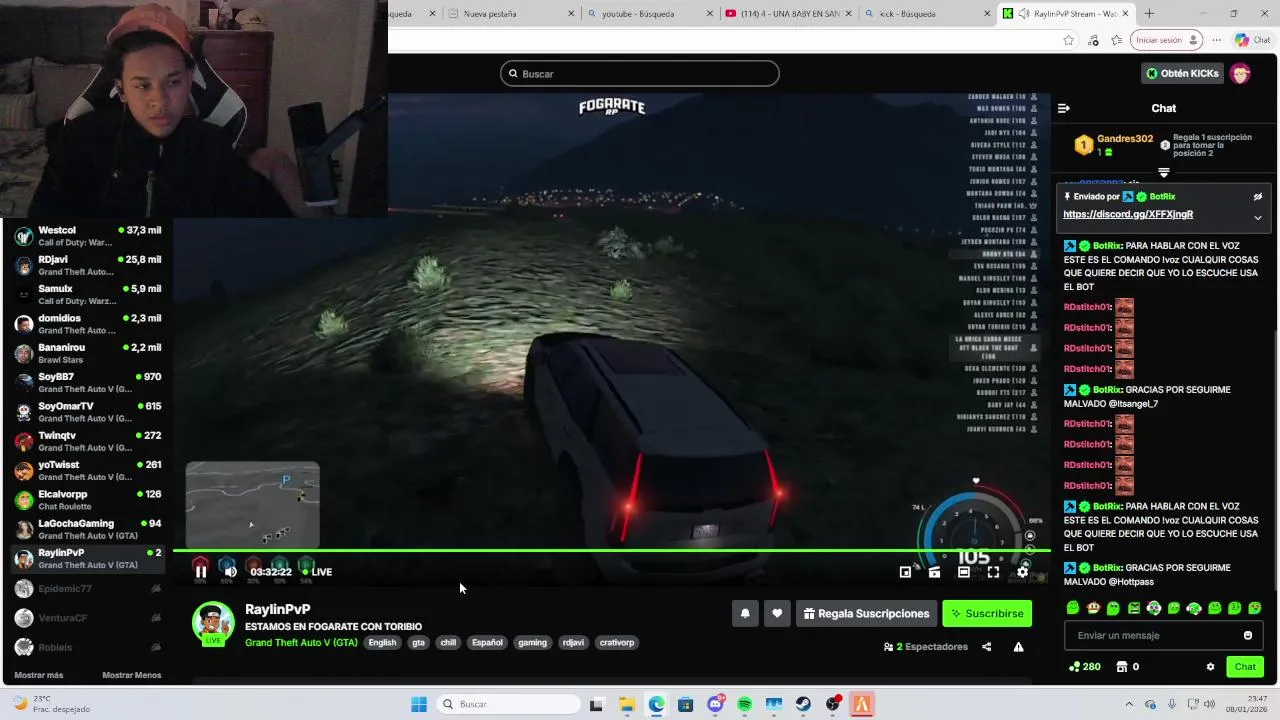Insert the mushroom emote in chat bar
1280x720 pixels.
click(1093, 608)
